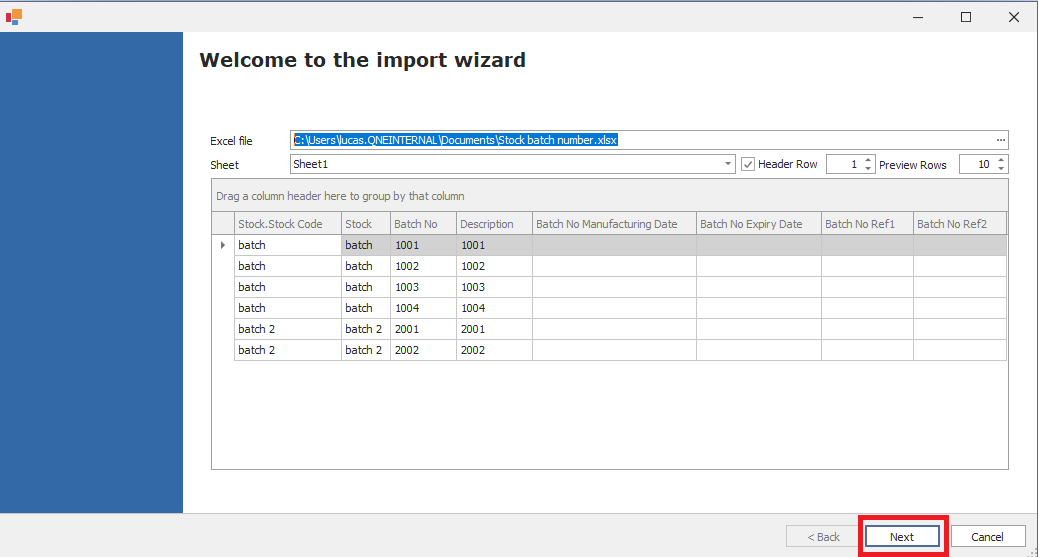The height and width of the screenshot is (557, 1039).
Task: Click Batch No Ref2 column header
Action: point(960,224)
